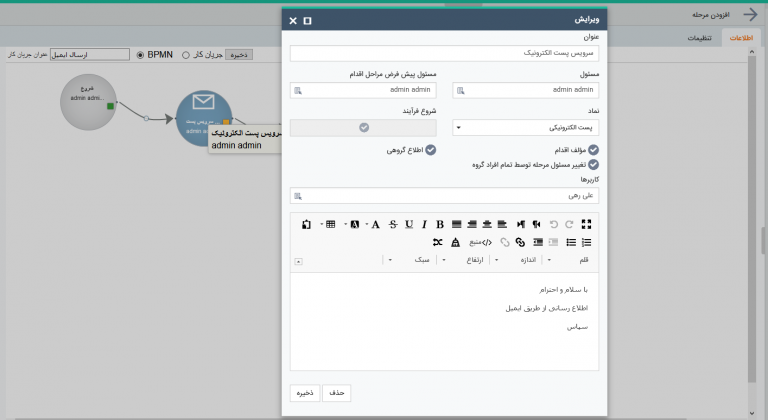Open the source code view (منبع)
768x420 pixels.
480,242
